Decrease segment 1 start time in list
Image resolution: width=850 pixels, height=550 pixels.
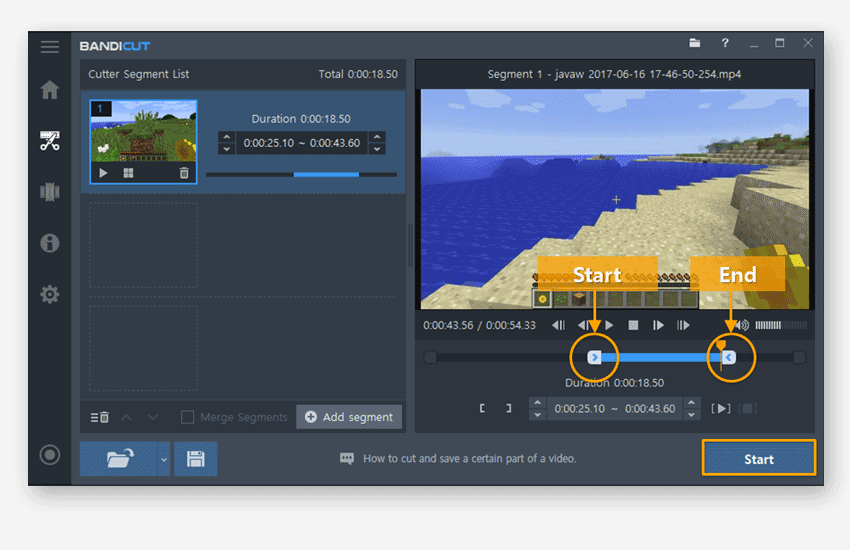[227, 149]
